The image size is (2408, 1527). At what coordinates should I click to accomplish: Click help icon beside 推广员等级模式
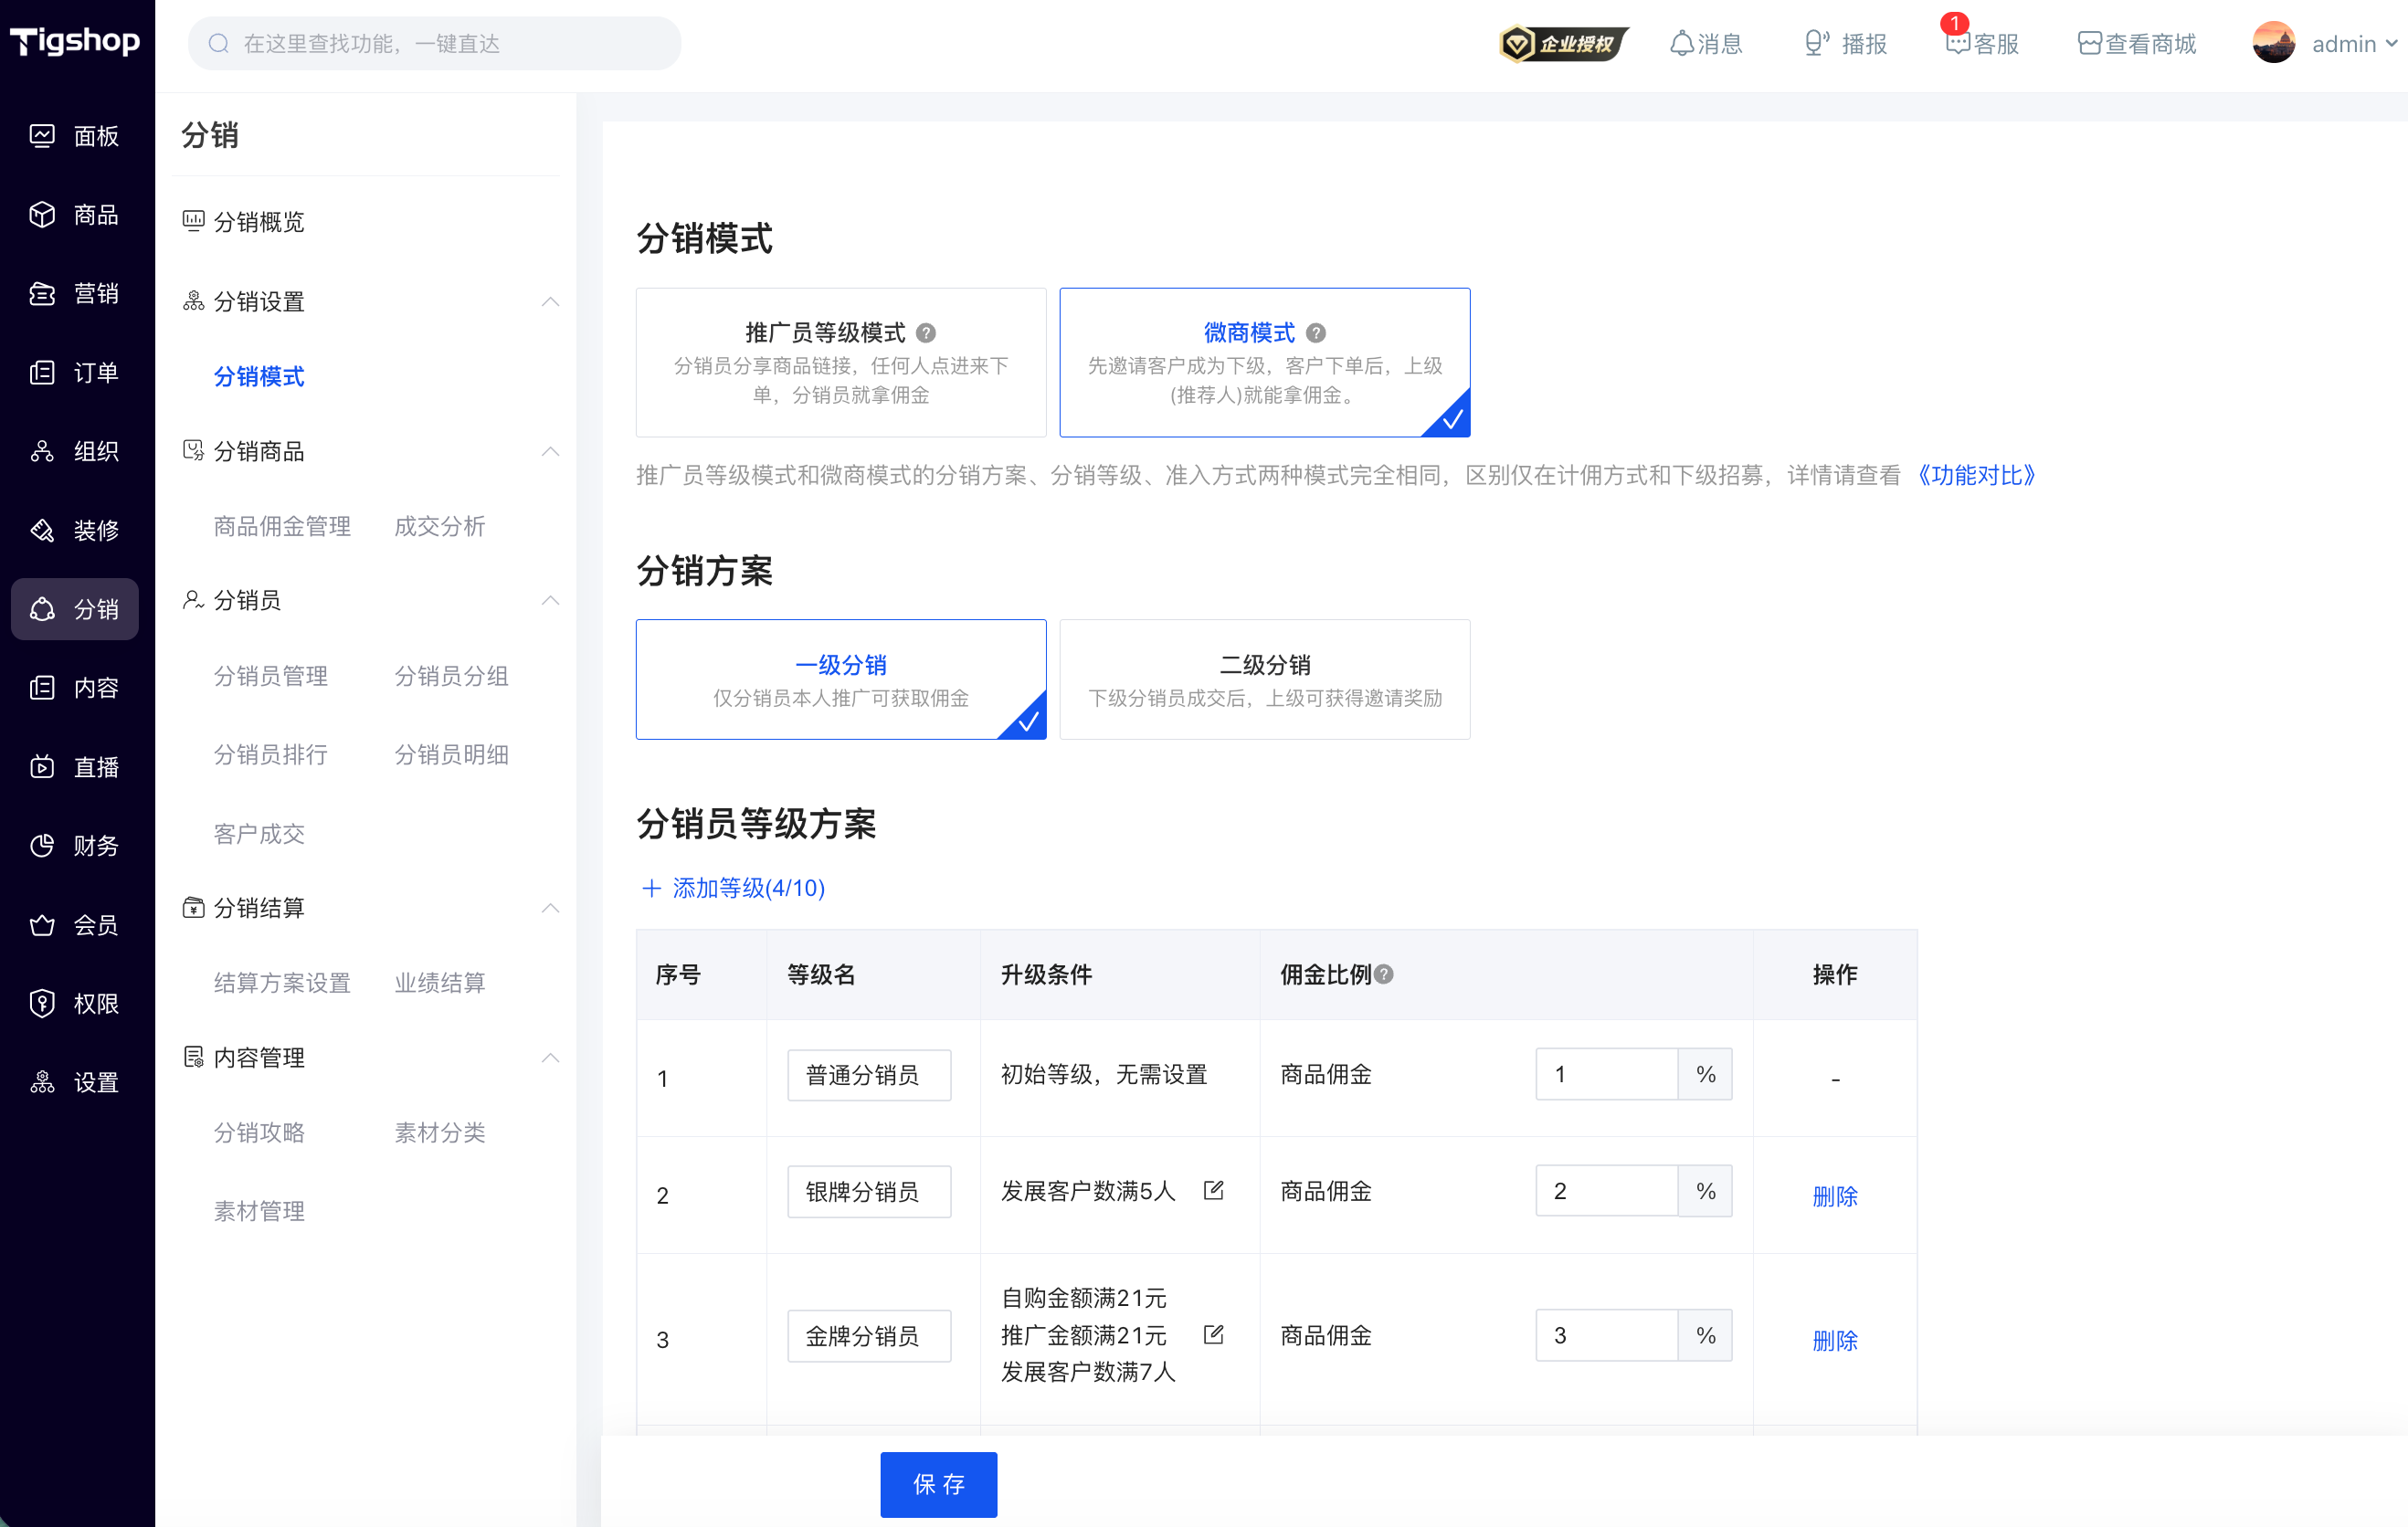926,333
